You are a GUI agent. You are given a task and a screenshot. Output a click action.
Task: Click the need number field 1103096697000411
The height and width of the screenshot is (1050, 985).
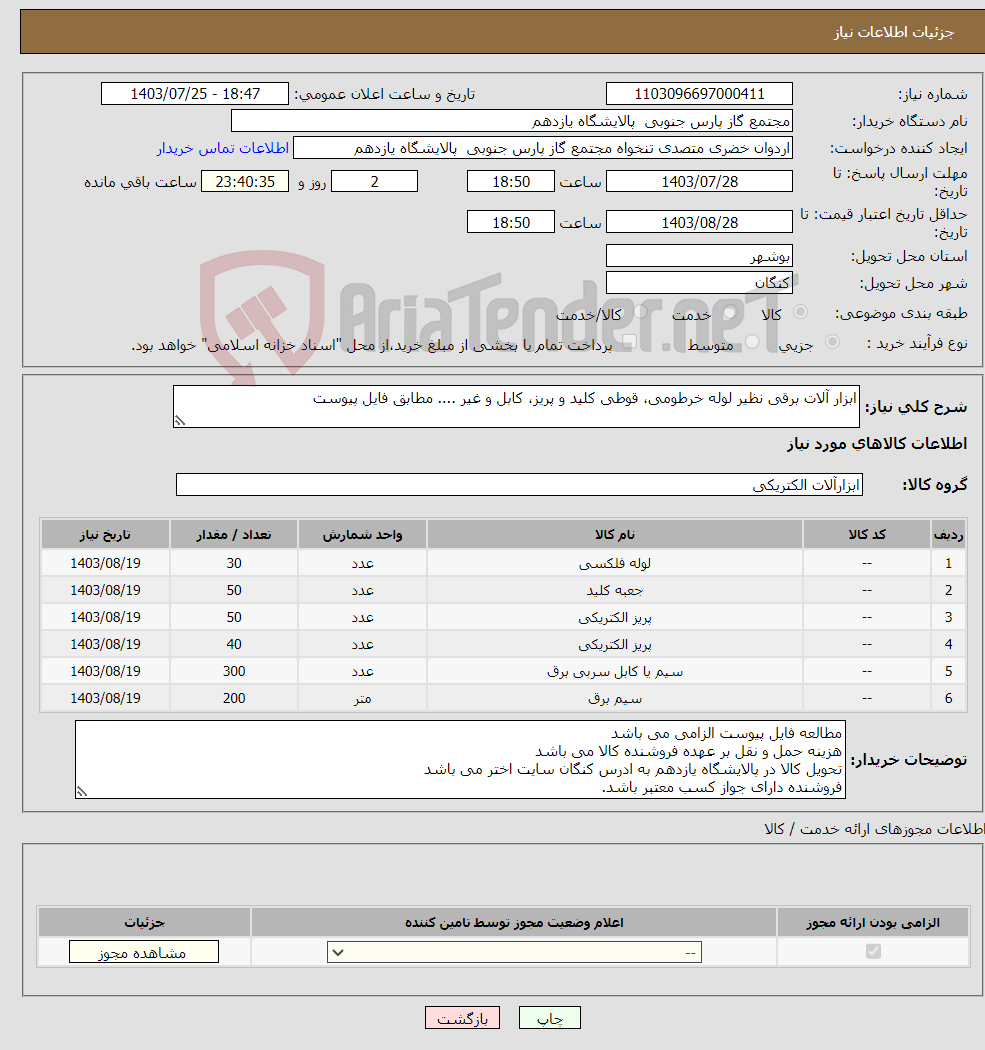pos(699,94)
